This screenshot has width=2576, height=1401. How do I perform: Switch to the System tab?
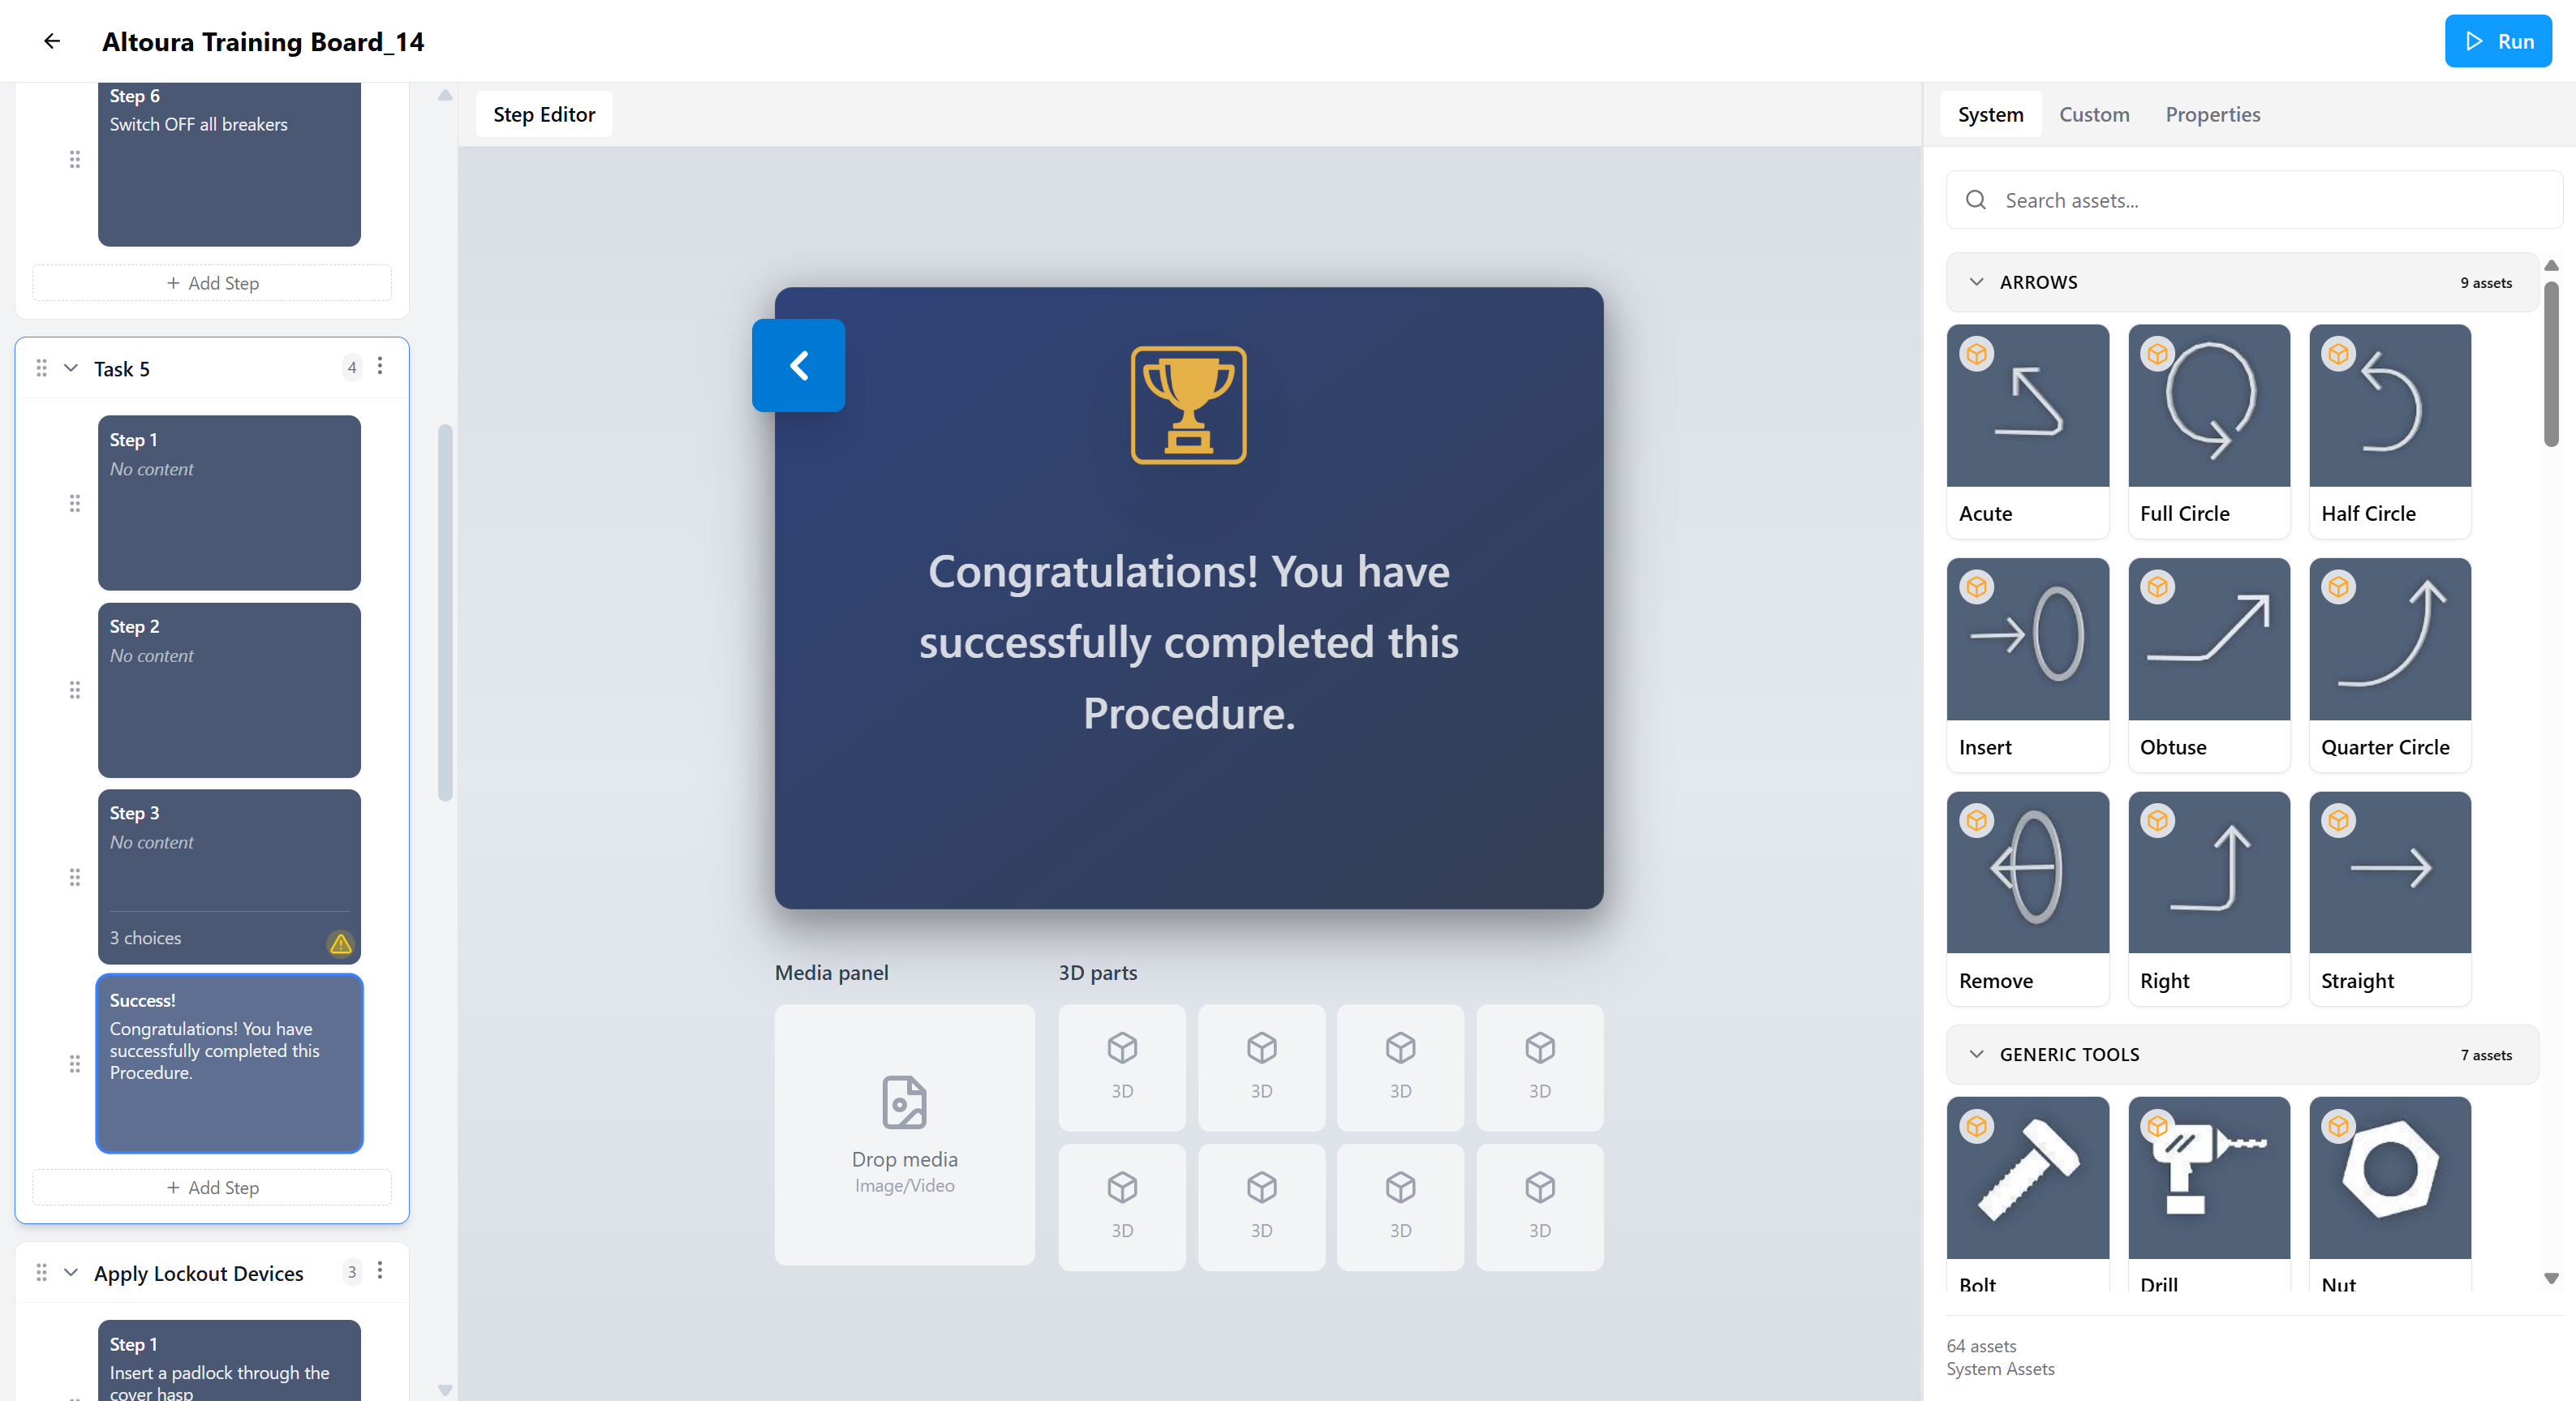click(x=1990, y=114)
